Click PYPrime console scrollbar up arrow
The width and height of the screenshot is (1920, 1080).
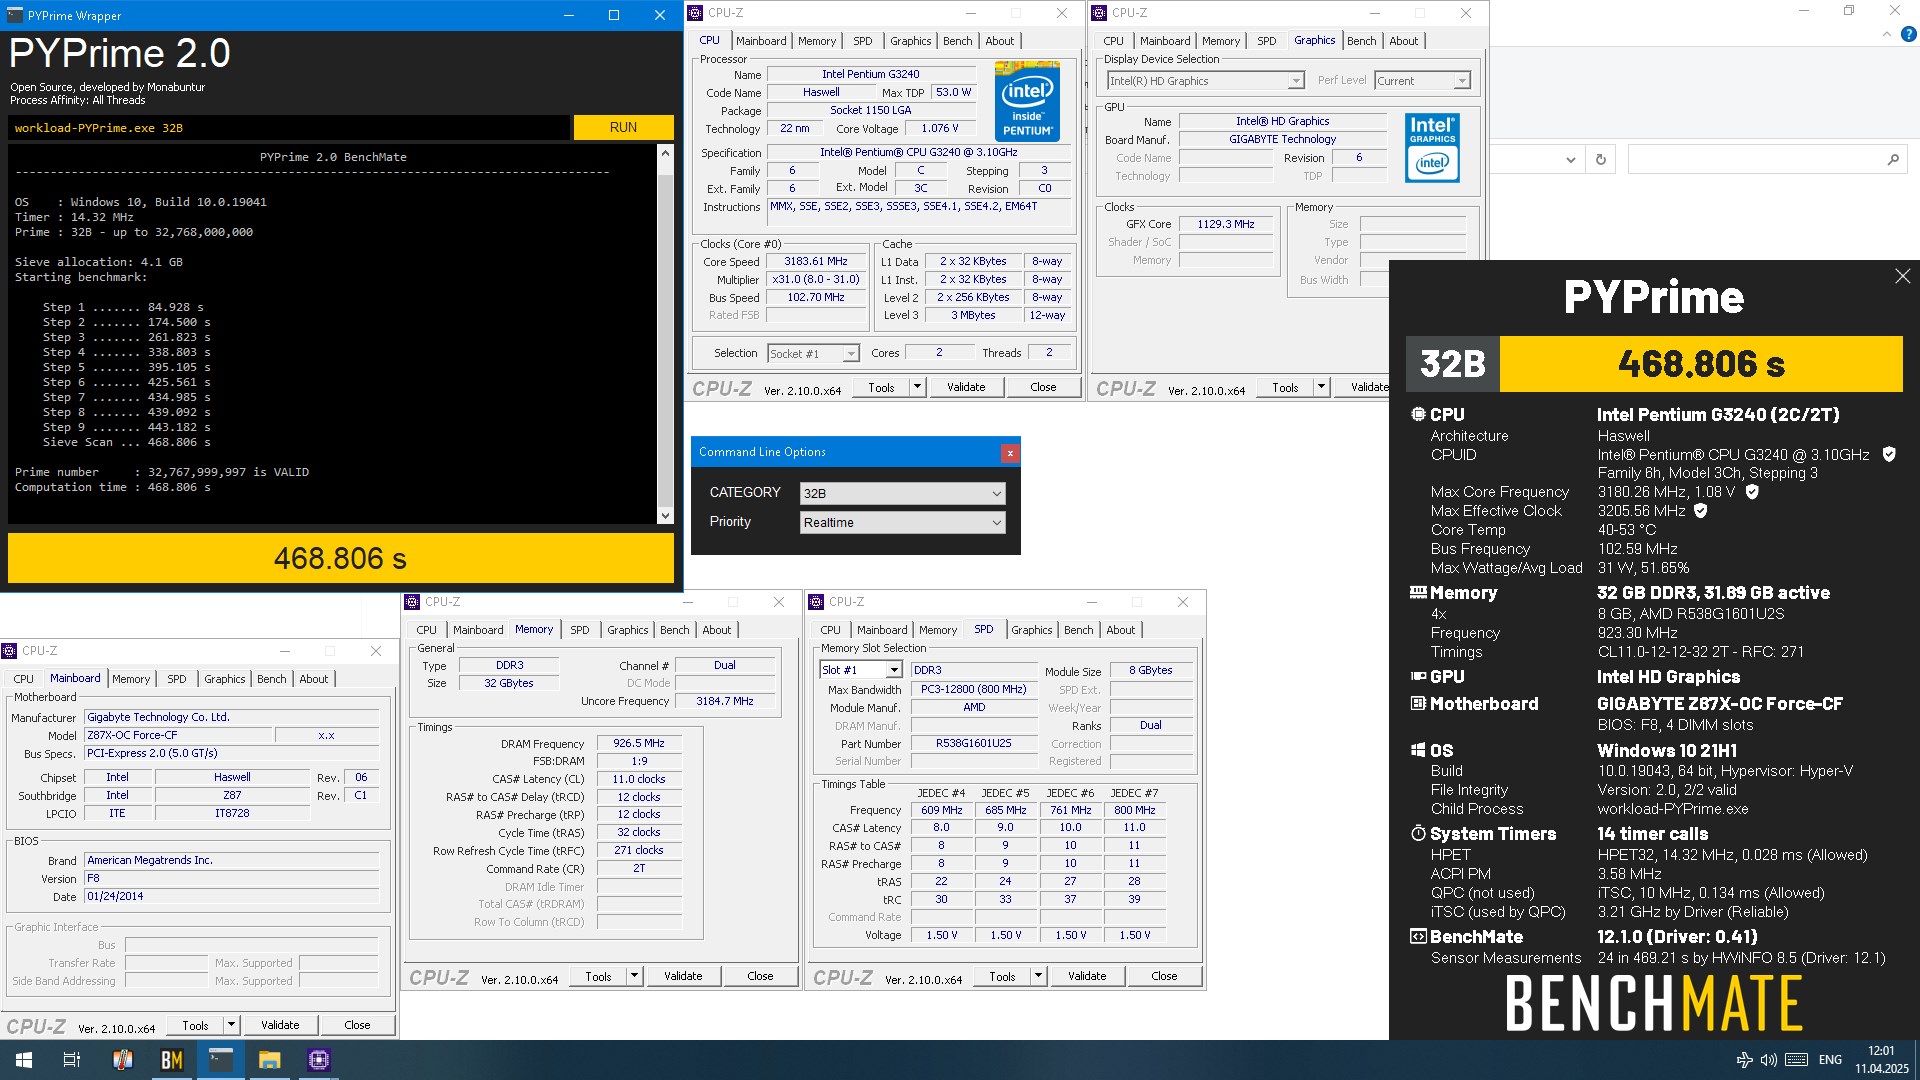[x=665, y=153]
